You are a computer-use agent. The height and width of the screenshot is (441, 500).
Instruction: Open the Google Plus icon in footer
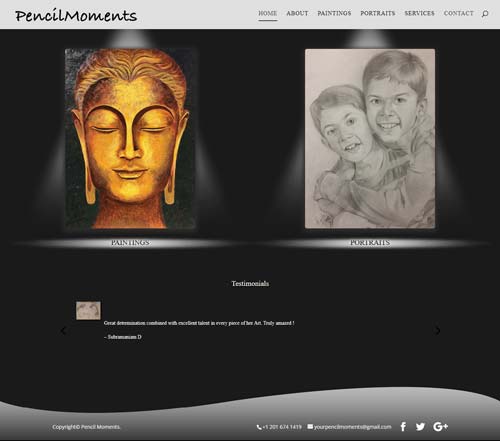tap(440, 426)
